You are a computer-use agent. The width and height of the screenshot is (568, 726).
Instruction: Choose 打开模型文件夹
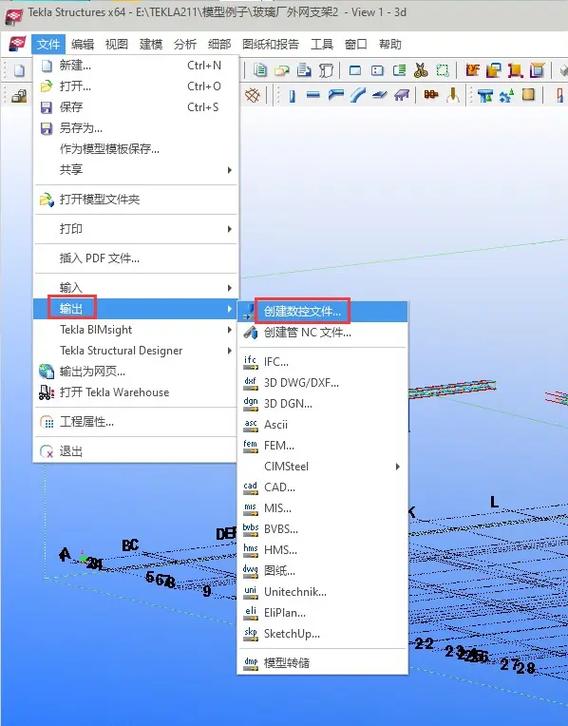click(136, 200)
